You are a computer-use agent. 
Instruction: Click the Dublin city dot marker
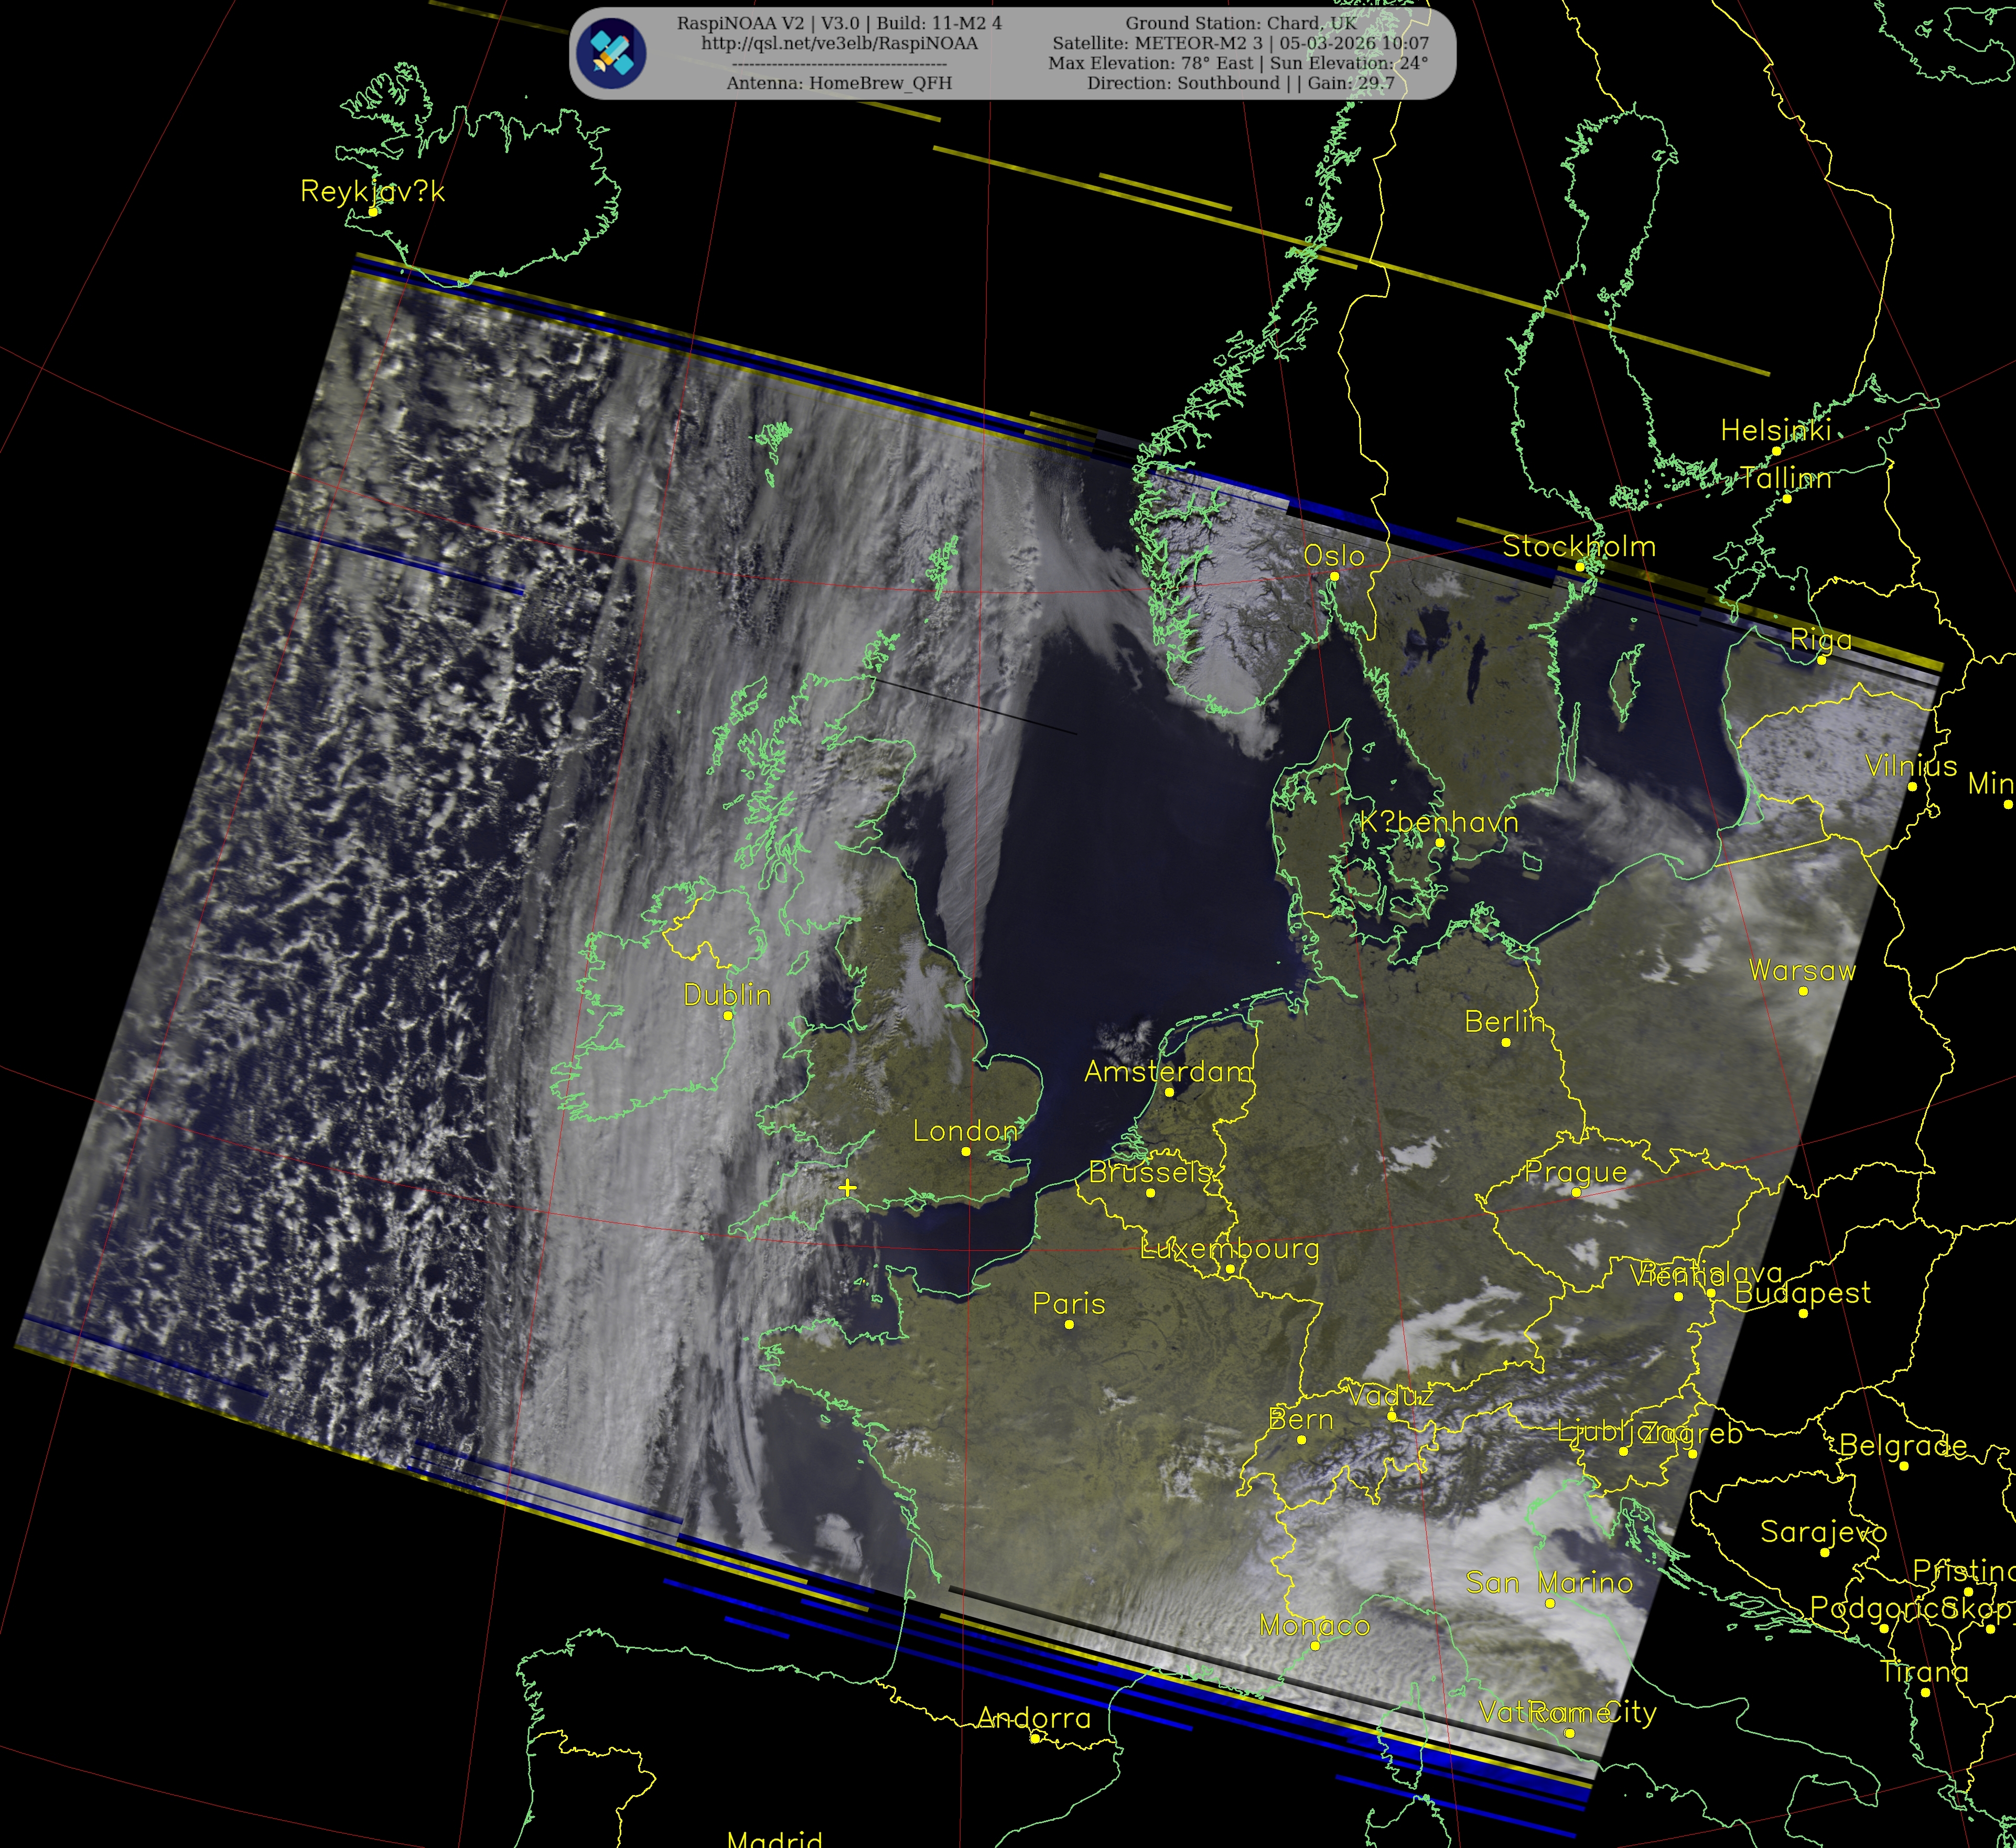pos(728,1015)
